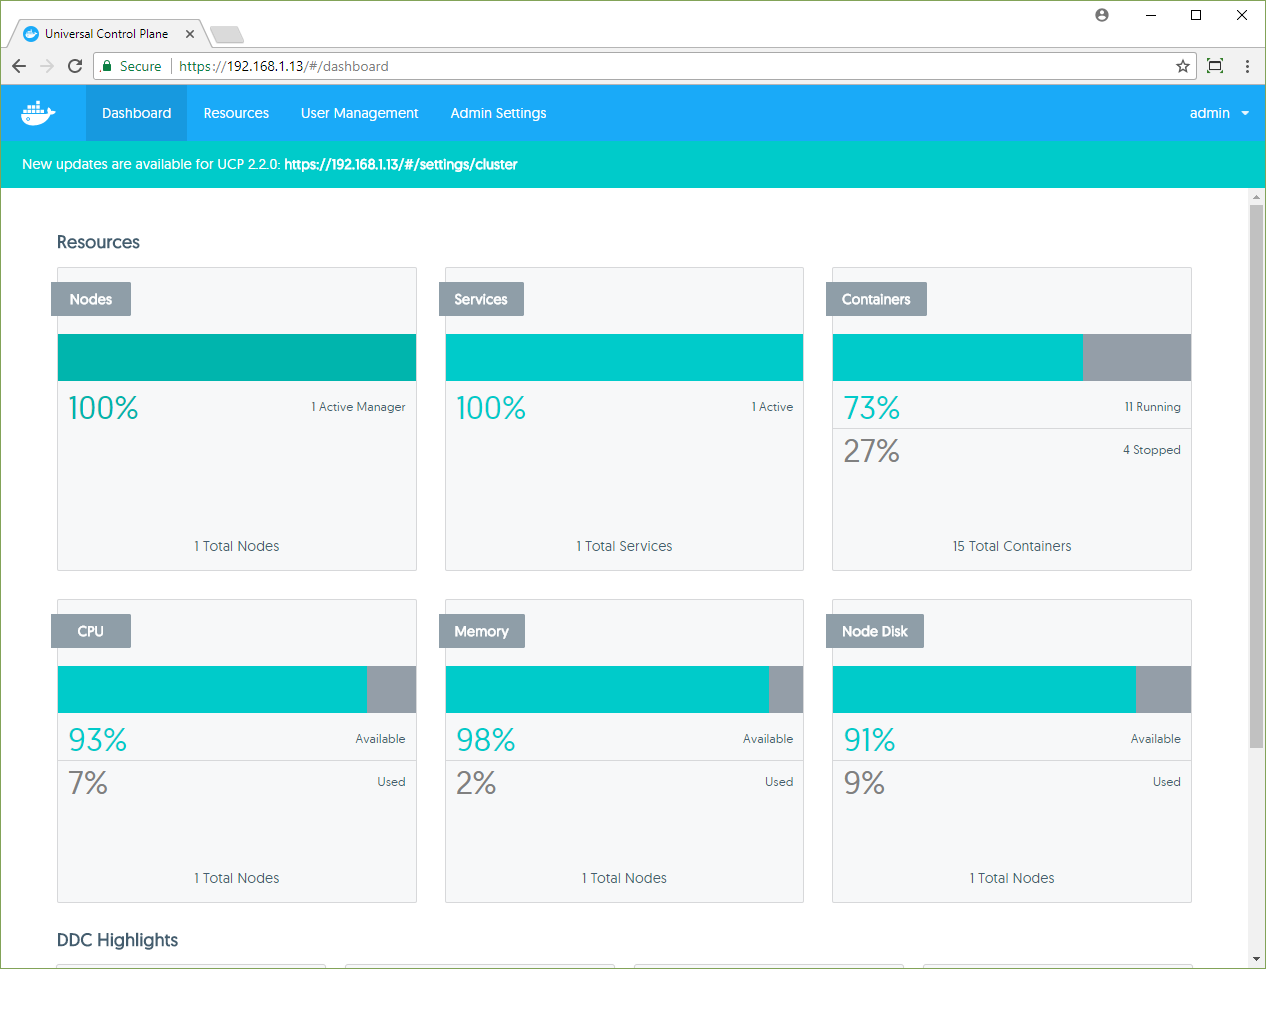Click the scroll down arrow on scrollbar
The image size is (1266, 1017).
click(1256, 959)
